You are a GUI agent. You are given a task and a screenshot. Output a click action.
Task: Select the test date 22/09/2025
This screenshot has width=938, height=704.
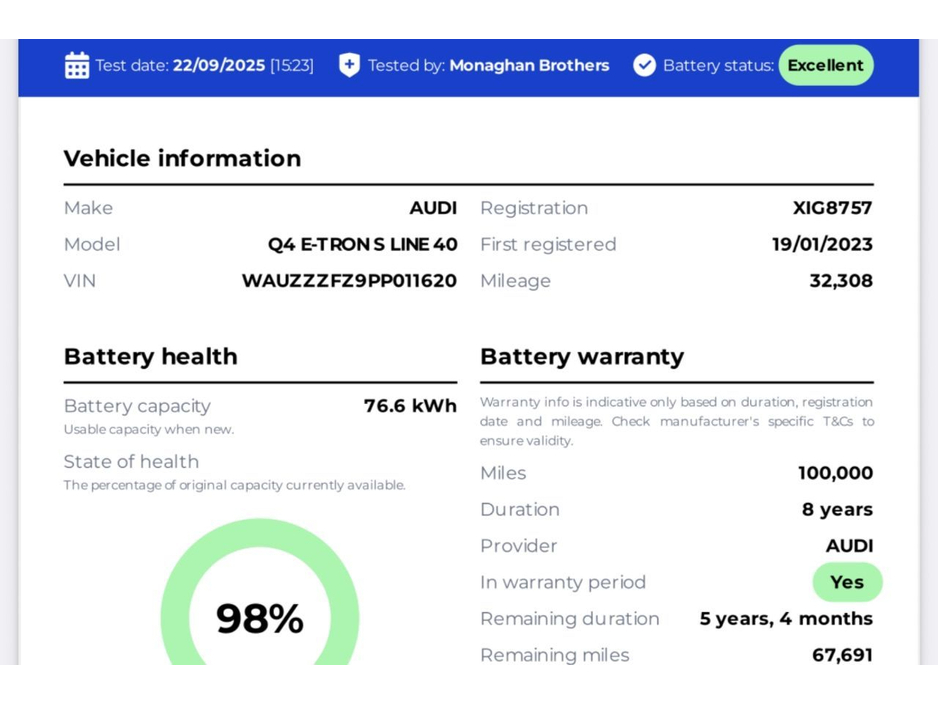(219, 66)
